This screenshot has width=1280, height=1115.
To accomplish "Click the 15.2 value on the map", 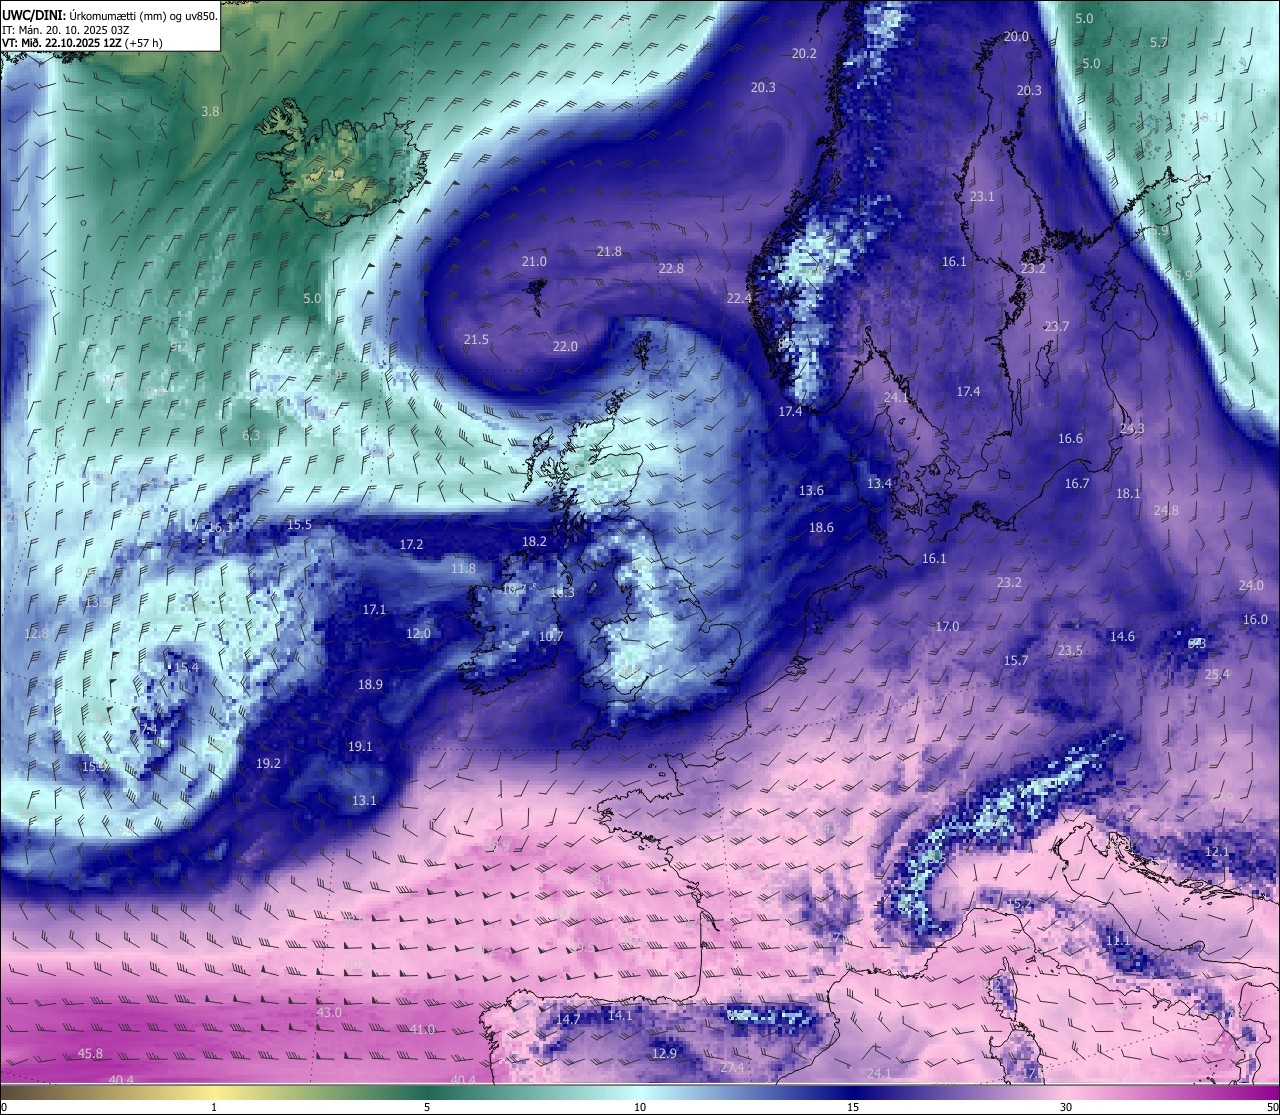I will (1019, 904).
